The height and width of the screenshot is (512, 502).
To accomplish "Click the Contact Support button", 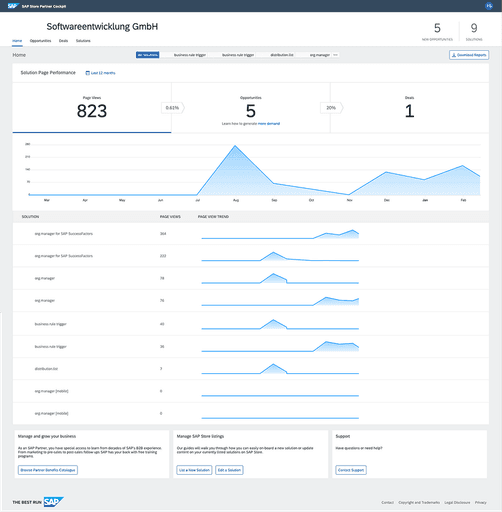I will (x=351, y=470).
